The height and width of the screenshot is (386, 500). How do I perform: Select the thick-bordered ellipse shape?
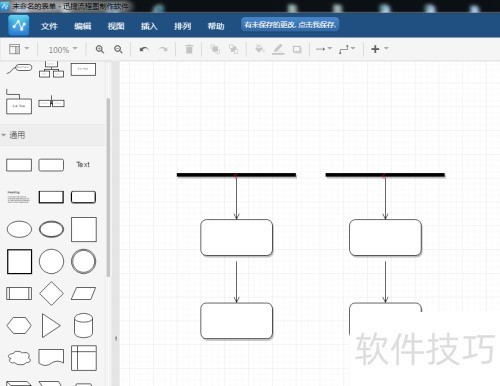51,229
